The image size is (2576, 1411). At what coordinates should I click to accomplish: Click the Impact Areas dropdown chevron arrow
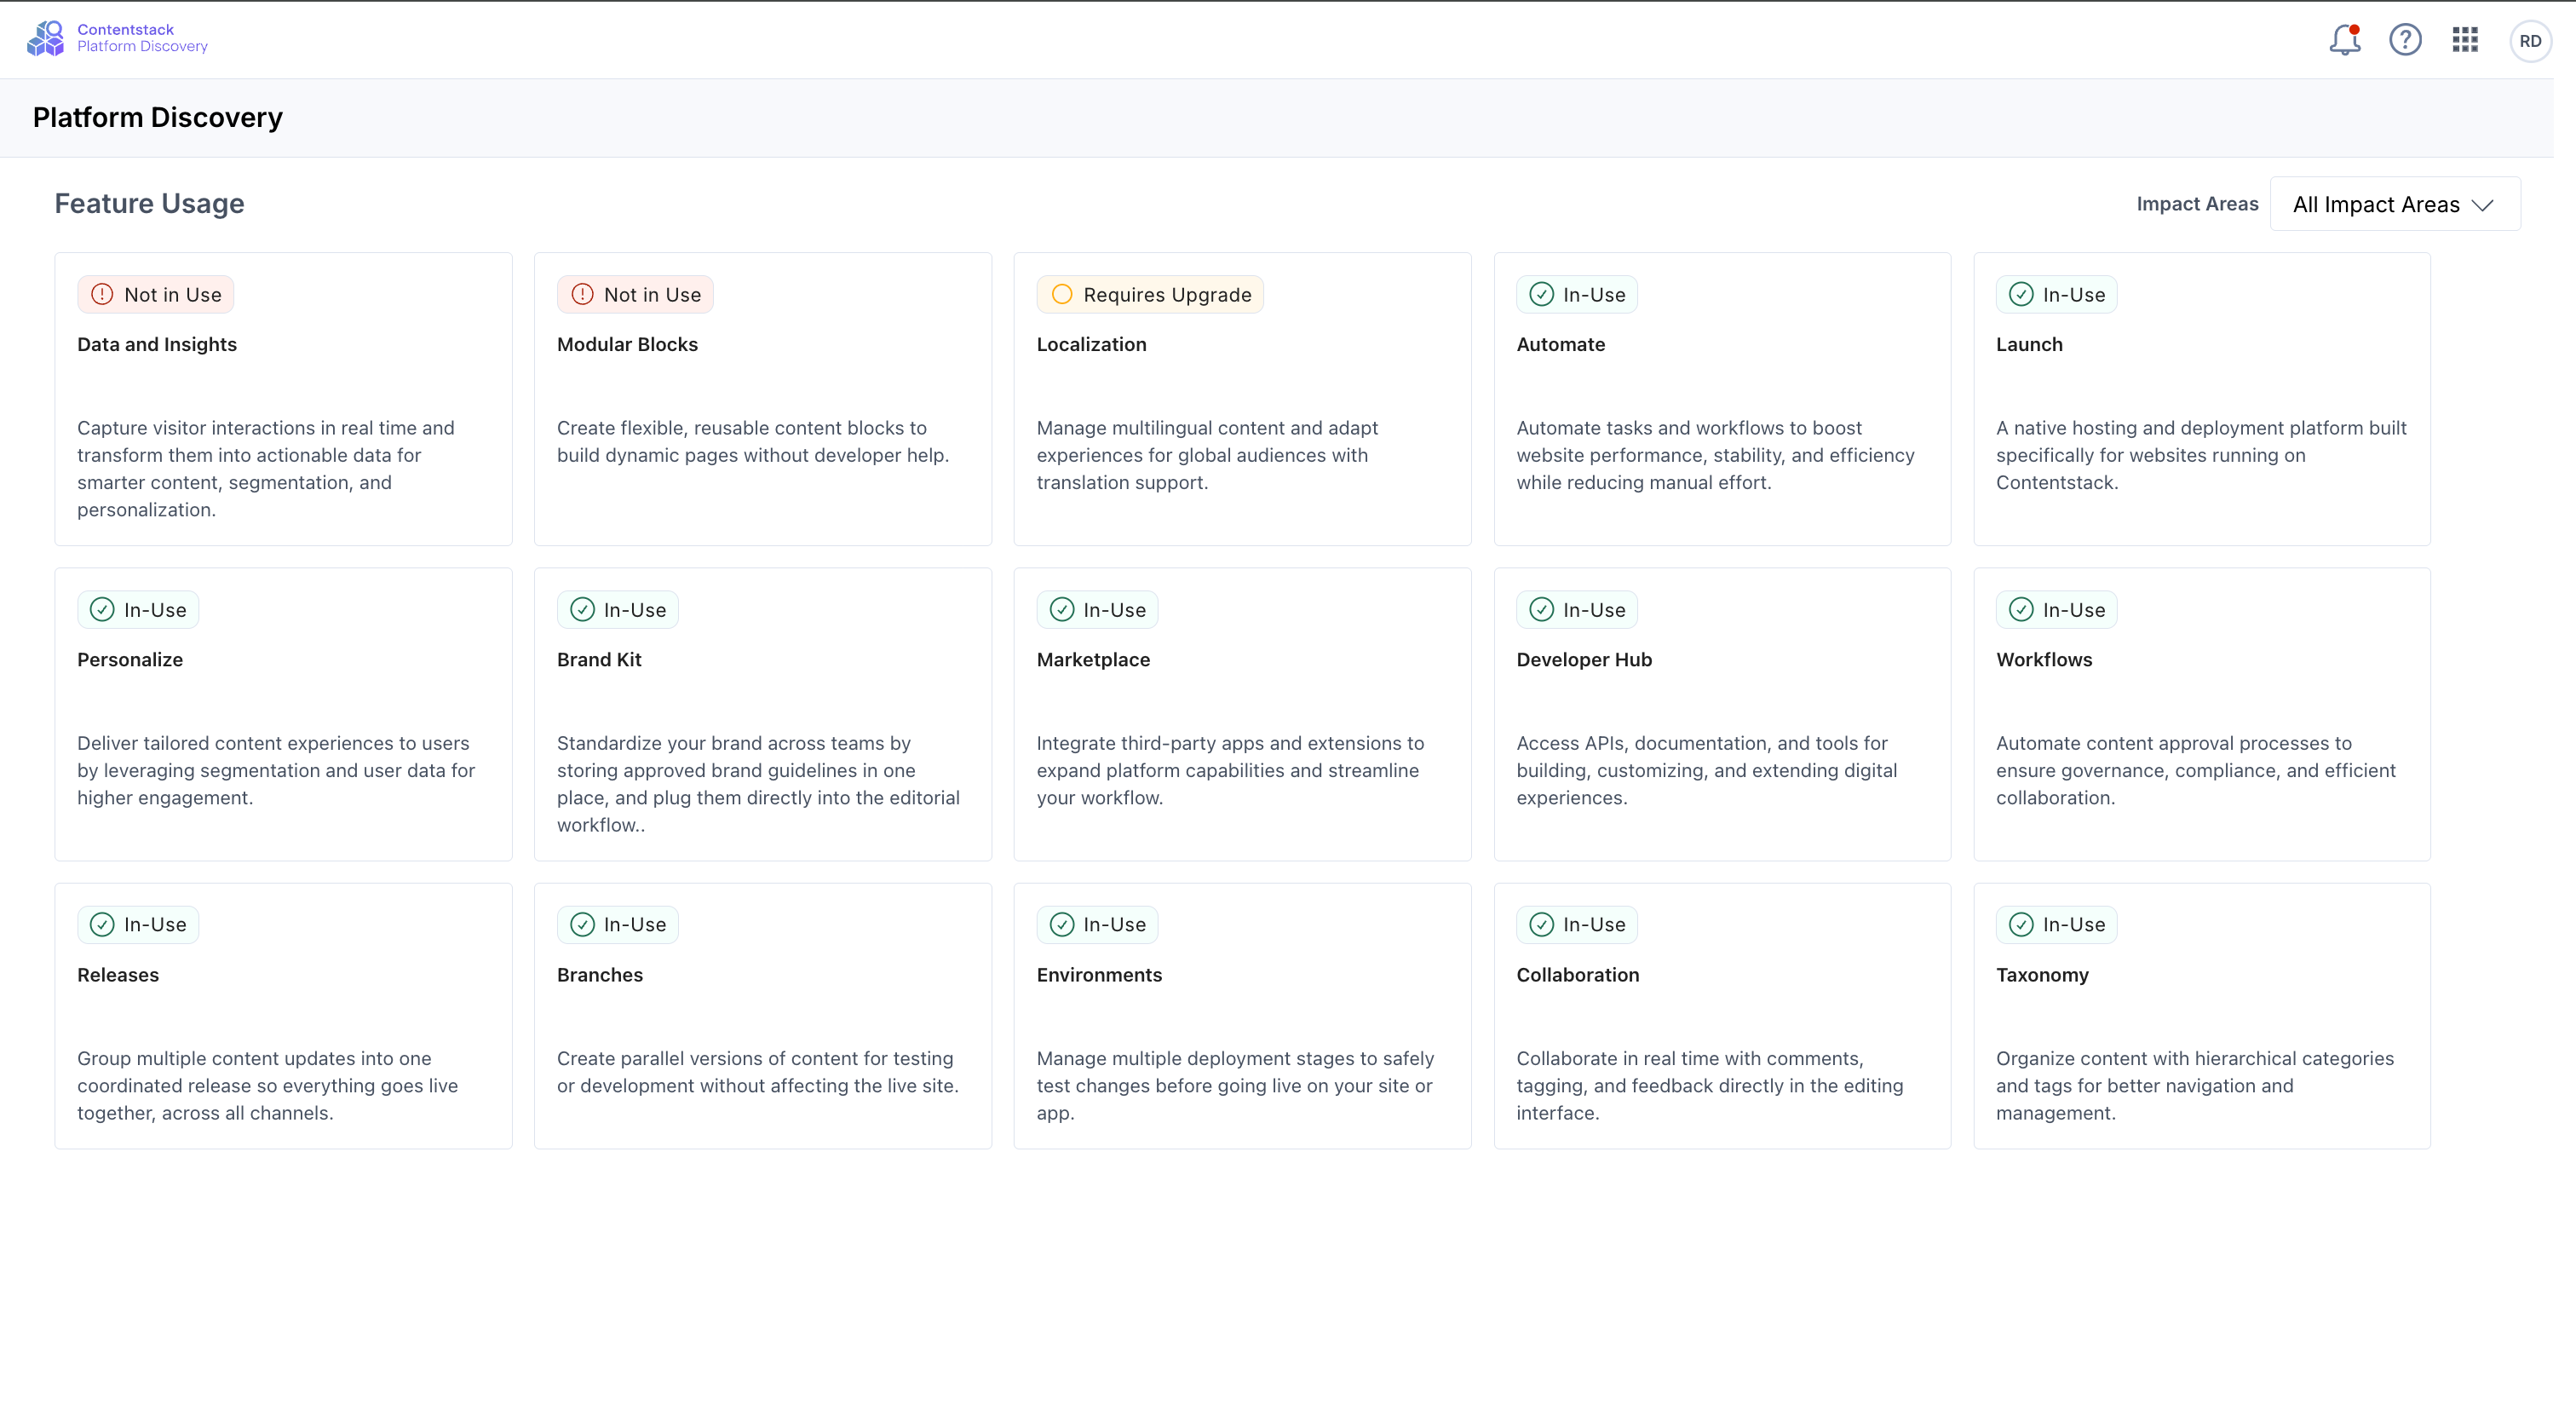[x=2482, y=205]
